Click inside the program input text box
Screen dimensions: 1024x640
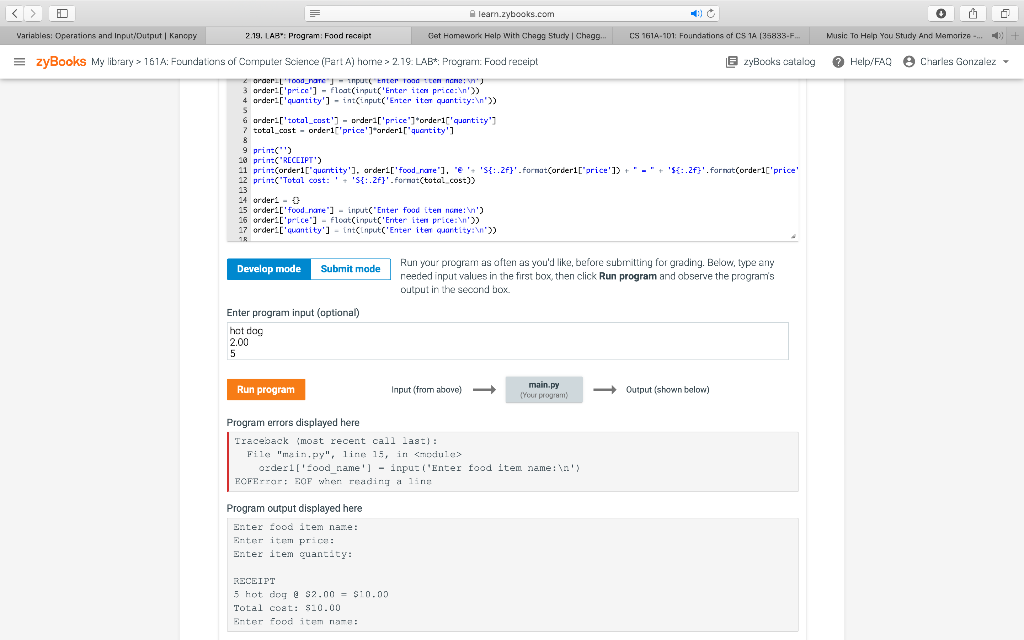500,340
